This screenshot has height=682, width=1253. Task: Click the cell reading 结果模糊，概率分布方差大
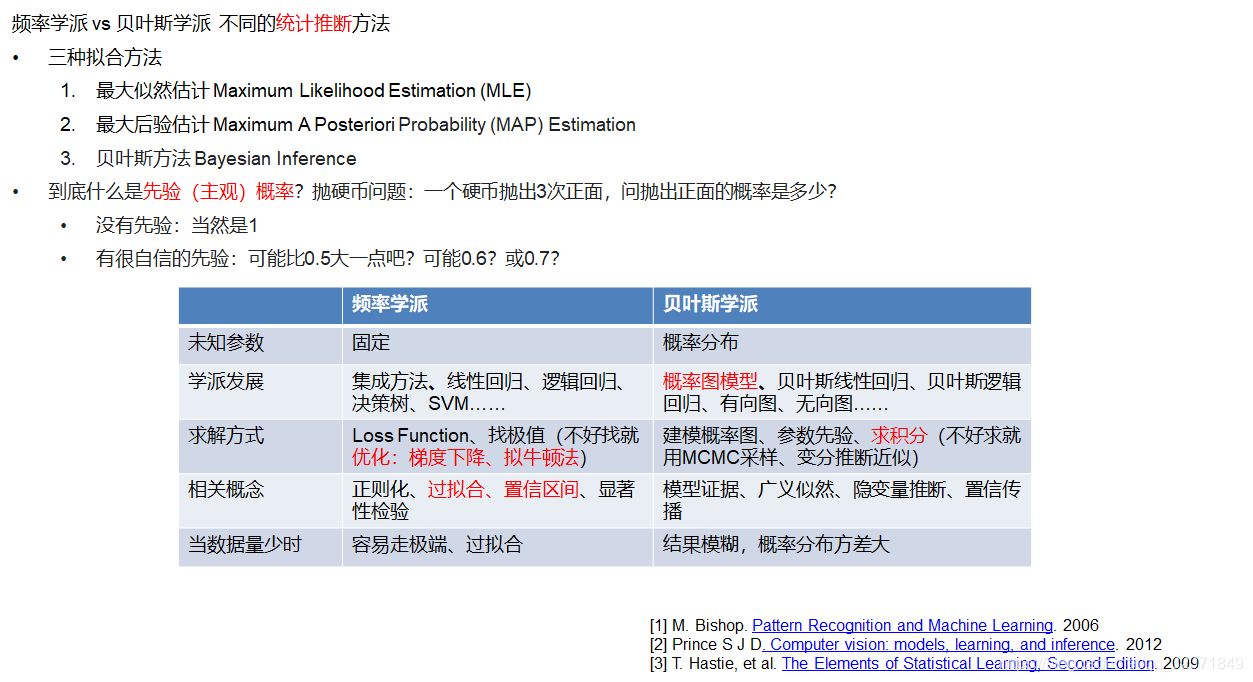pyautogui.click(x=842, y=546)
